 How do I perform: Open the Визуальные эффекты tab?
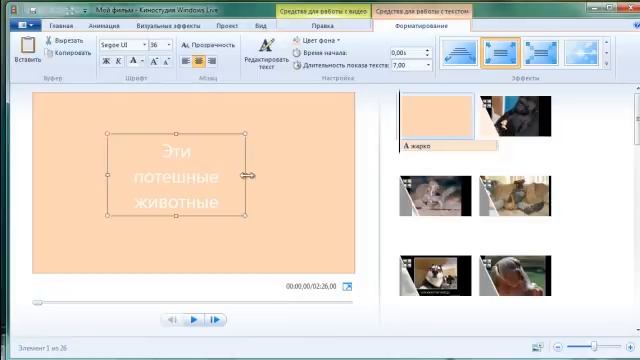point(168,26)
